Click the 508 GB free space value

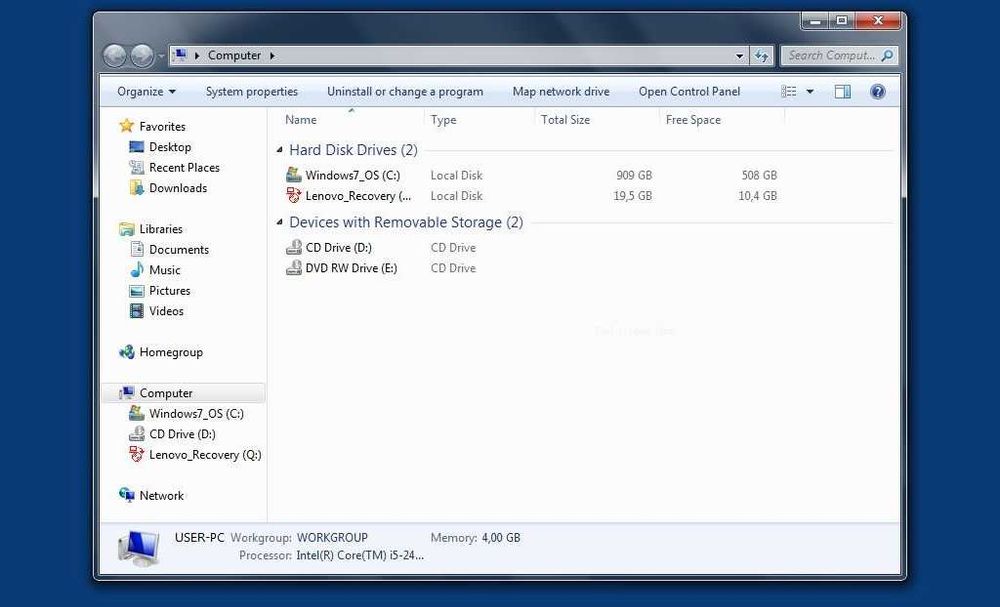click(x=759, y=175)
